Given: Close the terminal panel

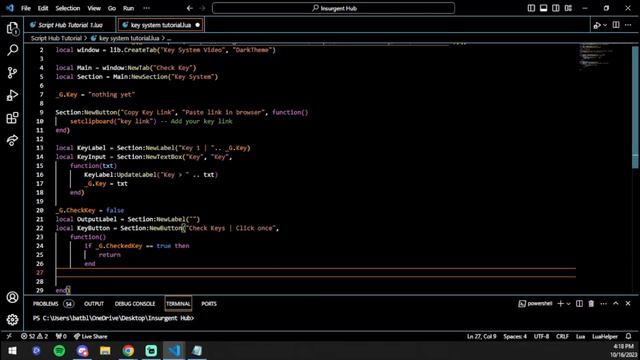Looking at the screenshot, I should pos(628,304).
